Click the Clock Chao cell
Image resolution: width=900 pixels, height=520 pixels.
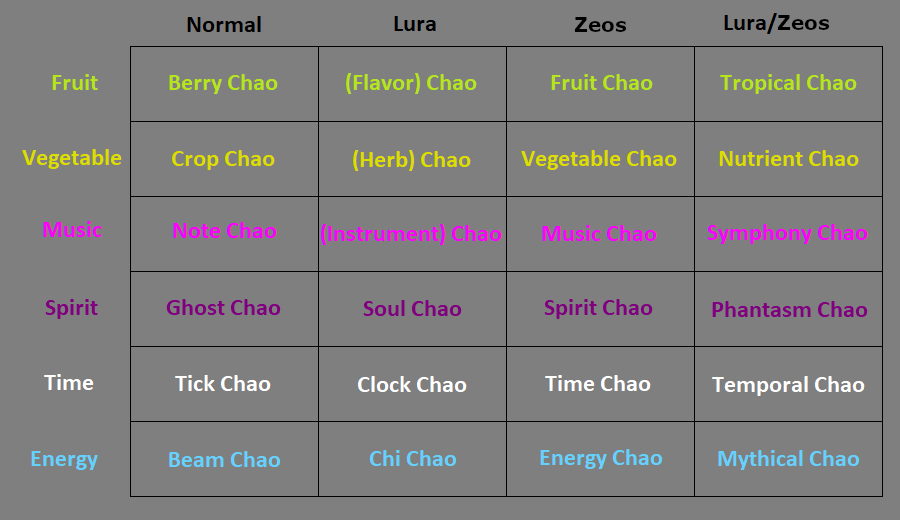412,384
